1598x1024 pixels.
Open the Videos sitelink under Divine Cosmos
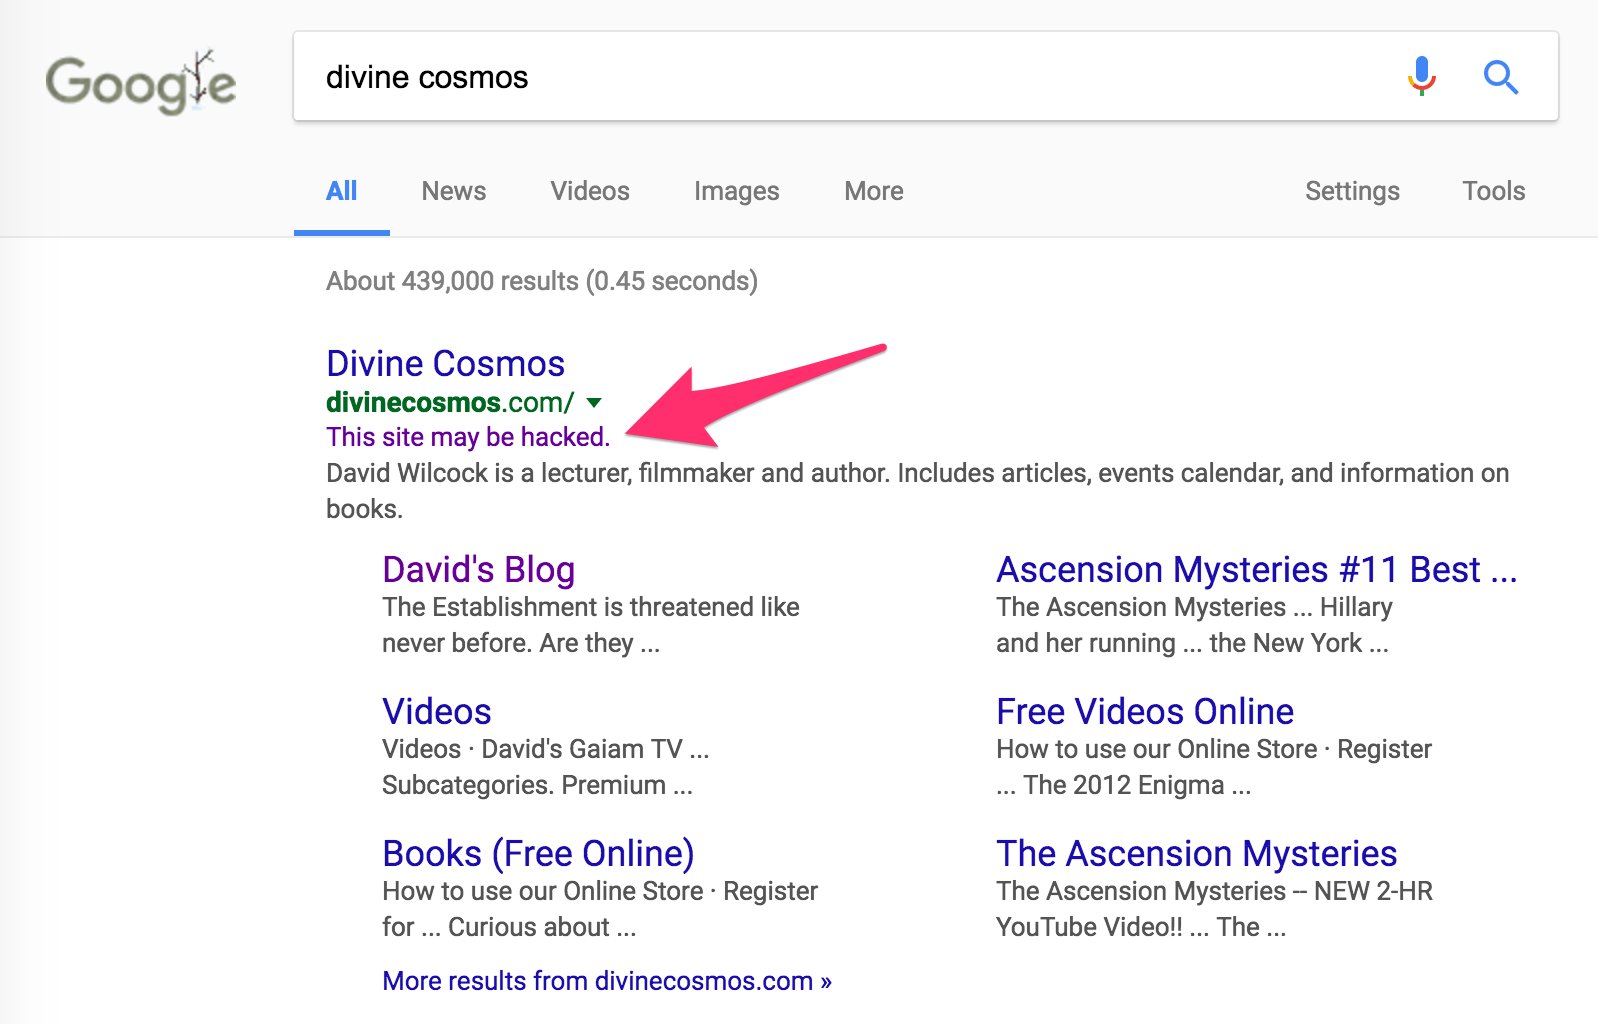click(436, 711)
